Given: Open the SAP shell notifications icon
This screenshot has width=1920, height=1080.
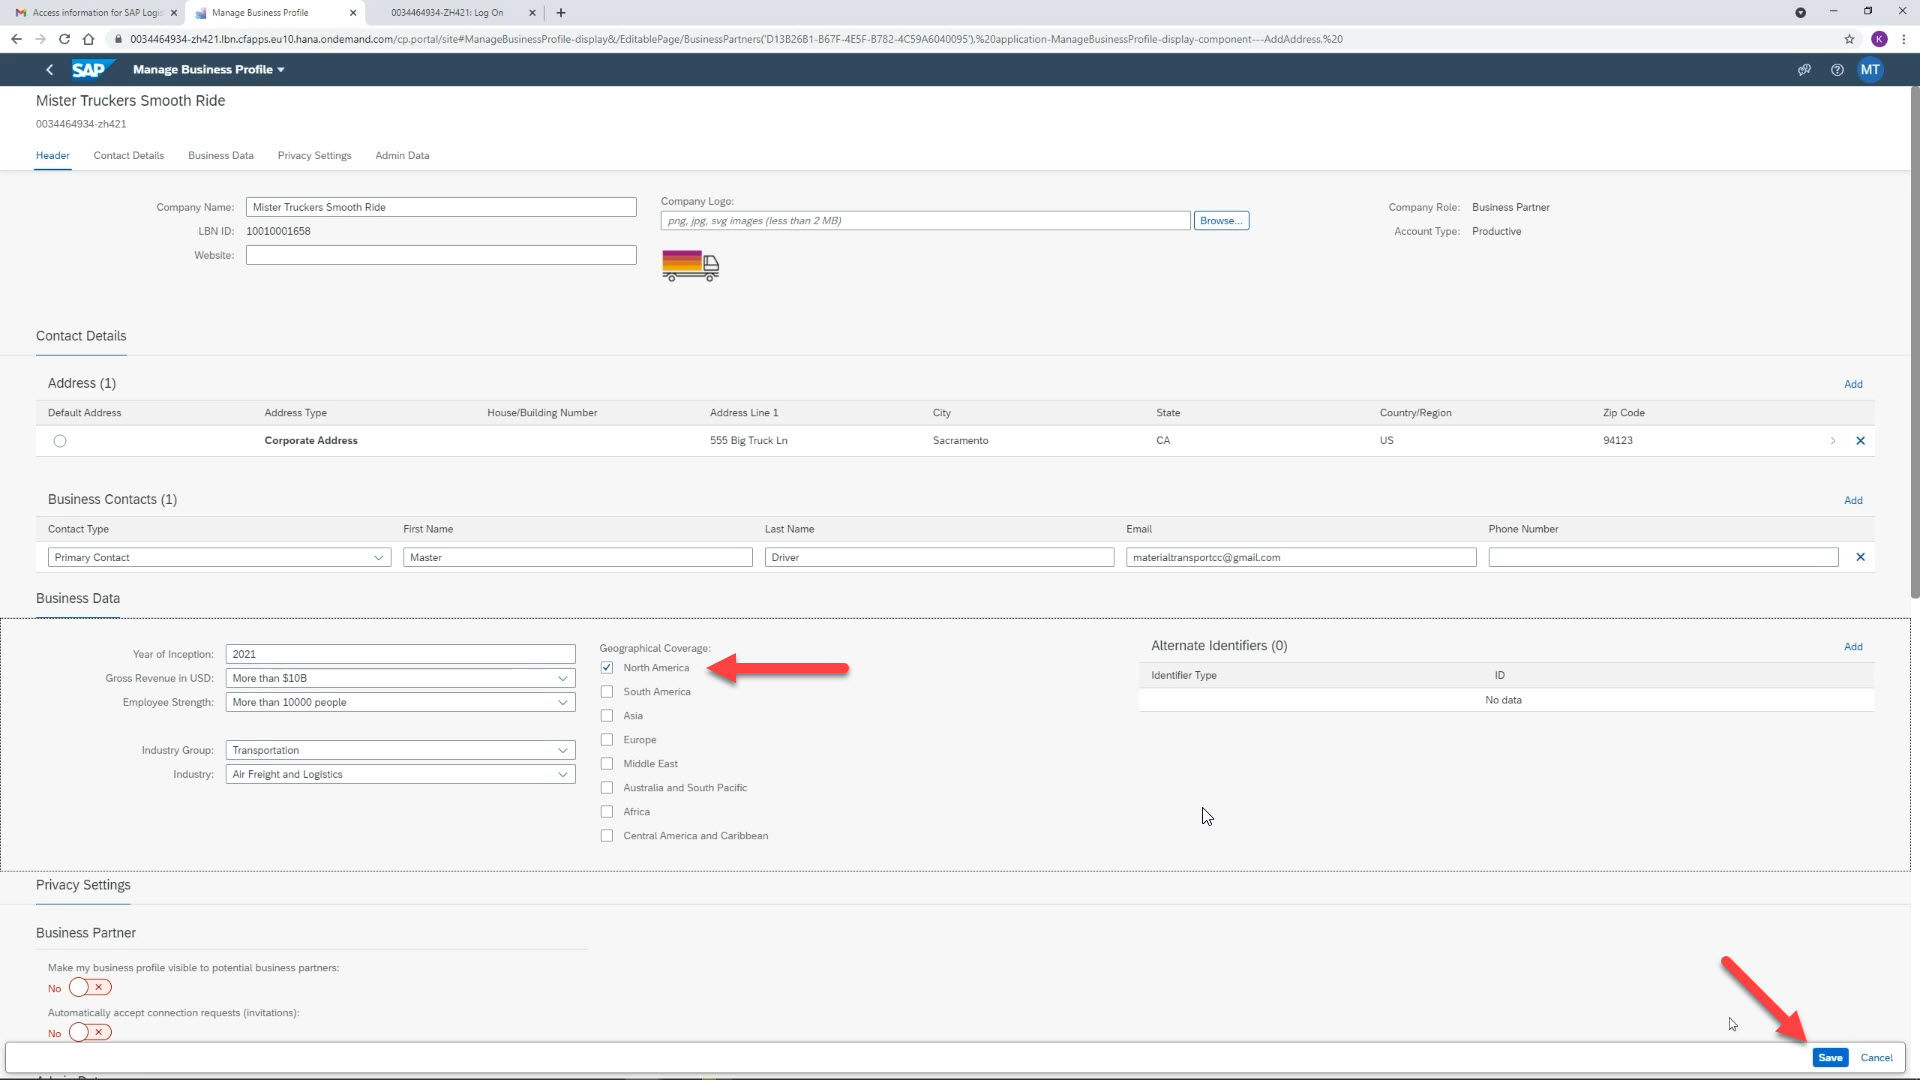Looking at the screenshot, I should (1804, 70).
